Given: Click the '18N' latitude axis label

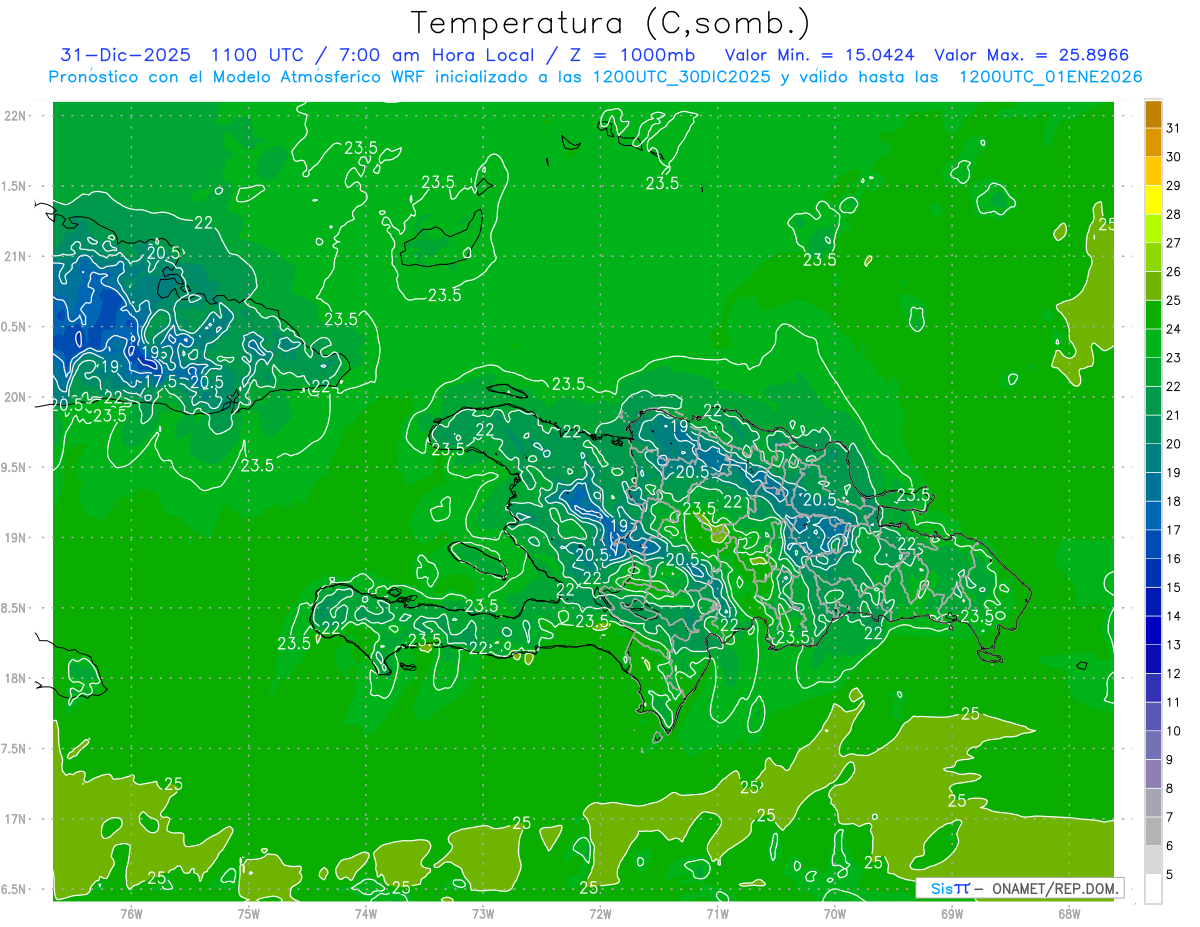Looking at the screenshot, I should coord(15,679).
